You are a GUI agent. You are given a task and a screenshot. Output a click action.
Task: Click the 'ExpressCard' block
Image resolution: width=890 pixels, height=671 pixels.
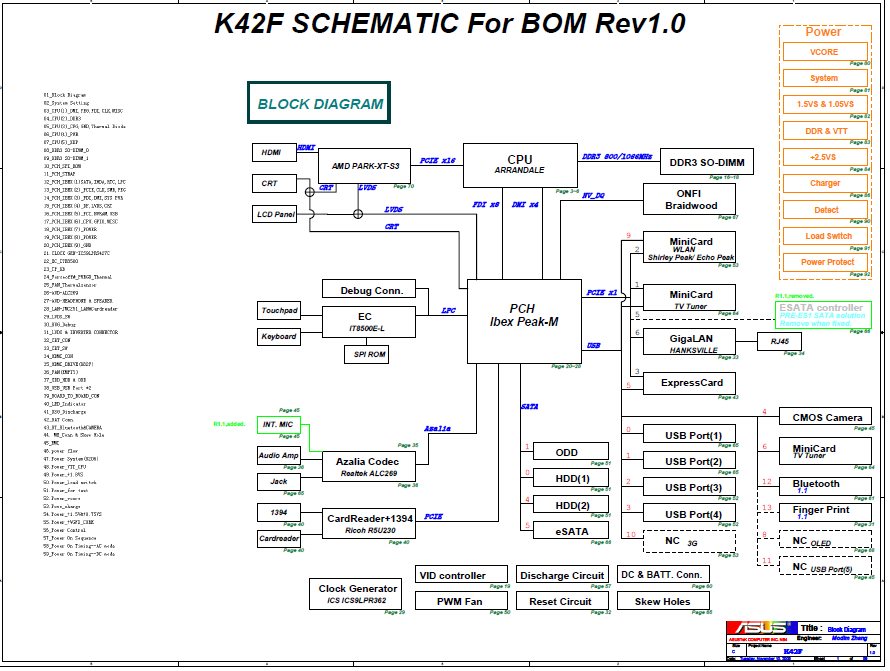pyautogui.click(x=689, y=383)
